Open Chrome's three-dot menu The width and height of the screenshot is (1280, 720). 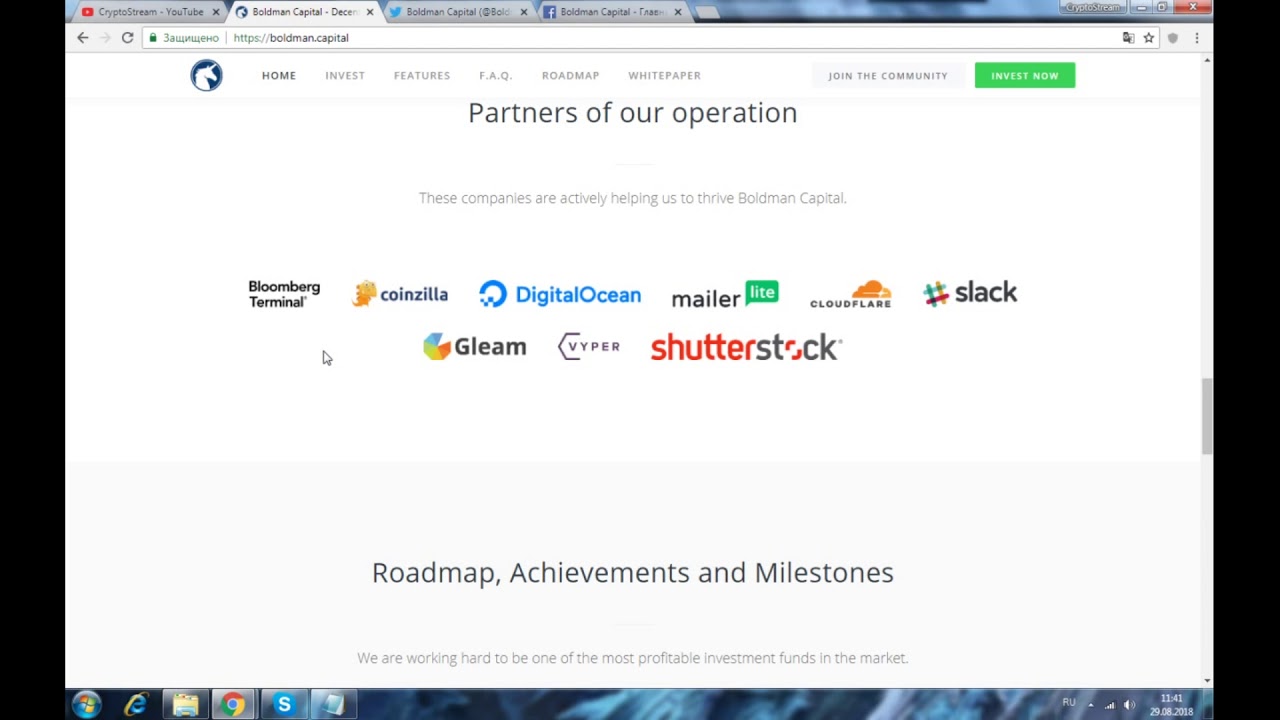point(1196,38)
